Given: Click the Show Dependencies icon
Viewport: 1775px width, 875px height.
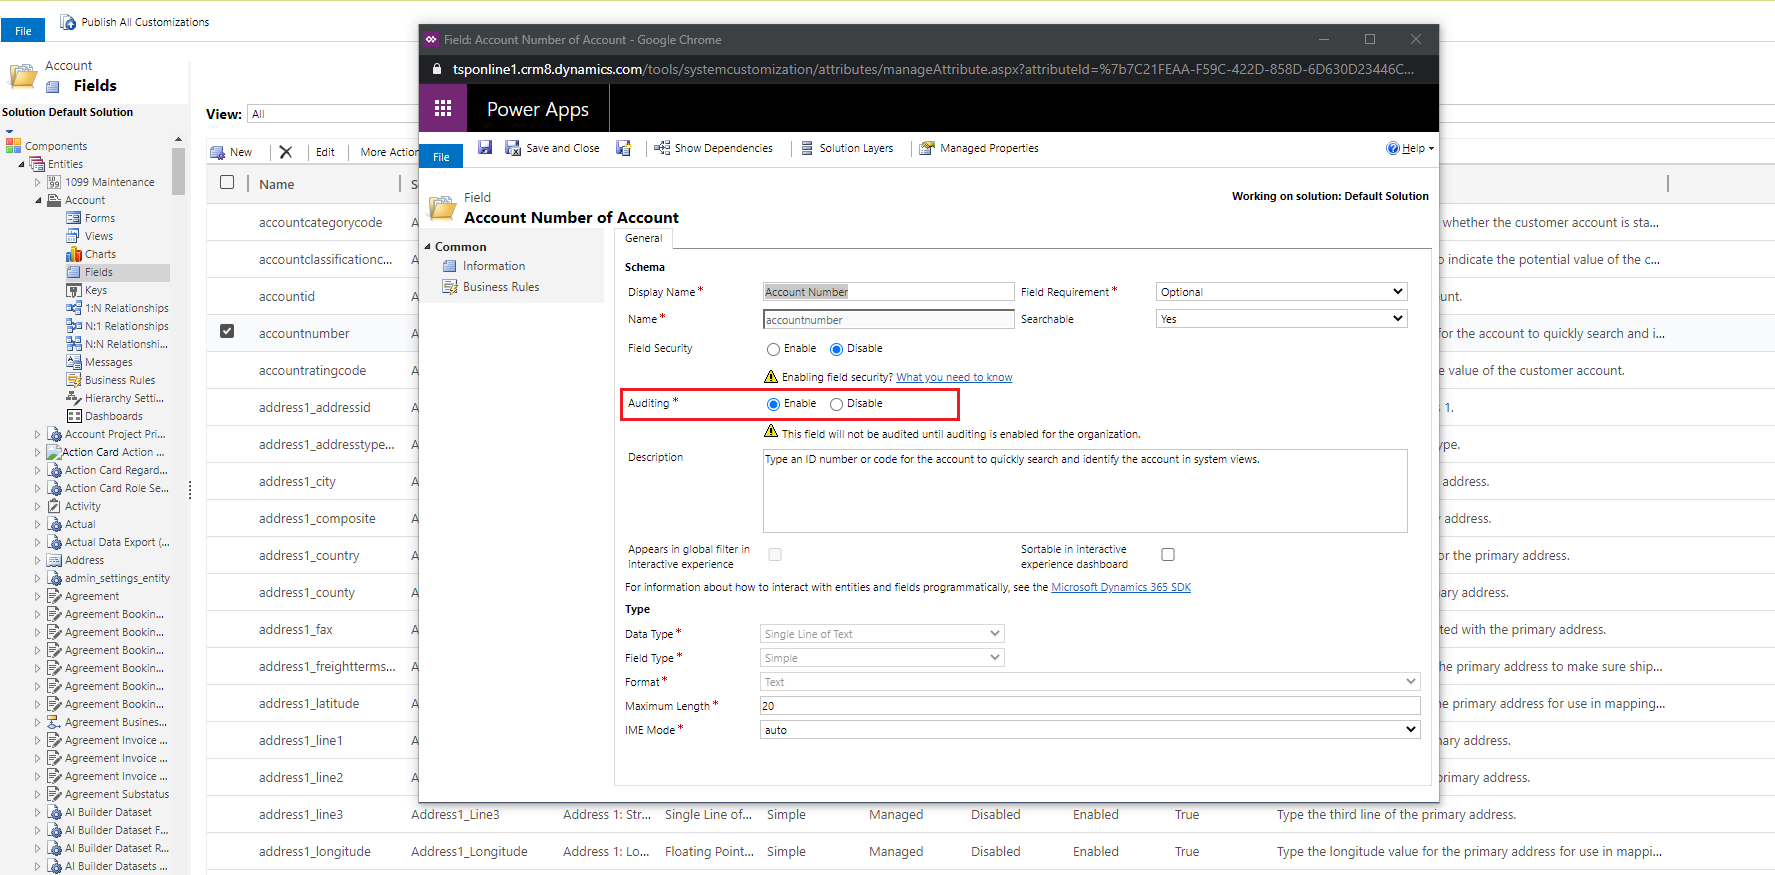Looking at the screenshot, I should click(x=662, y=148).
